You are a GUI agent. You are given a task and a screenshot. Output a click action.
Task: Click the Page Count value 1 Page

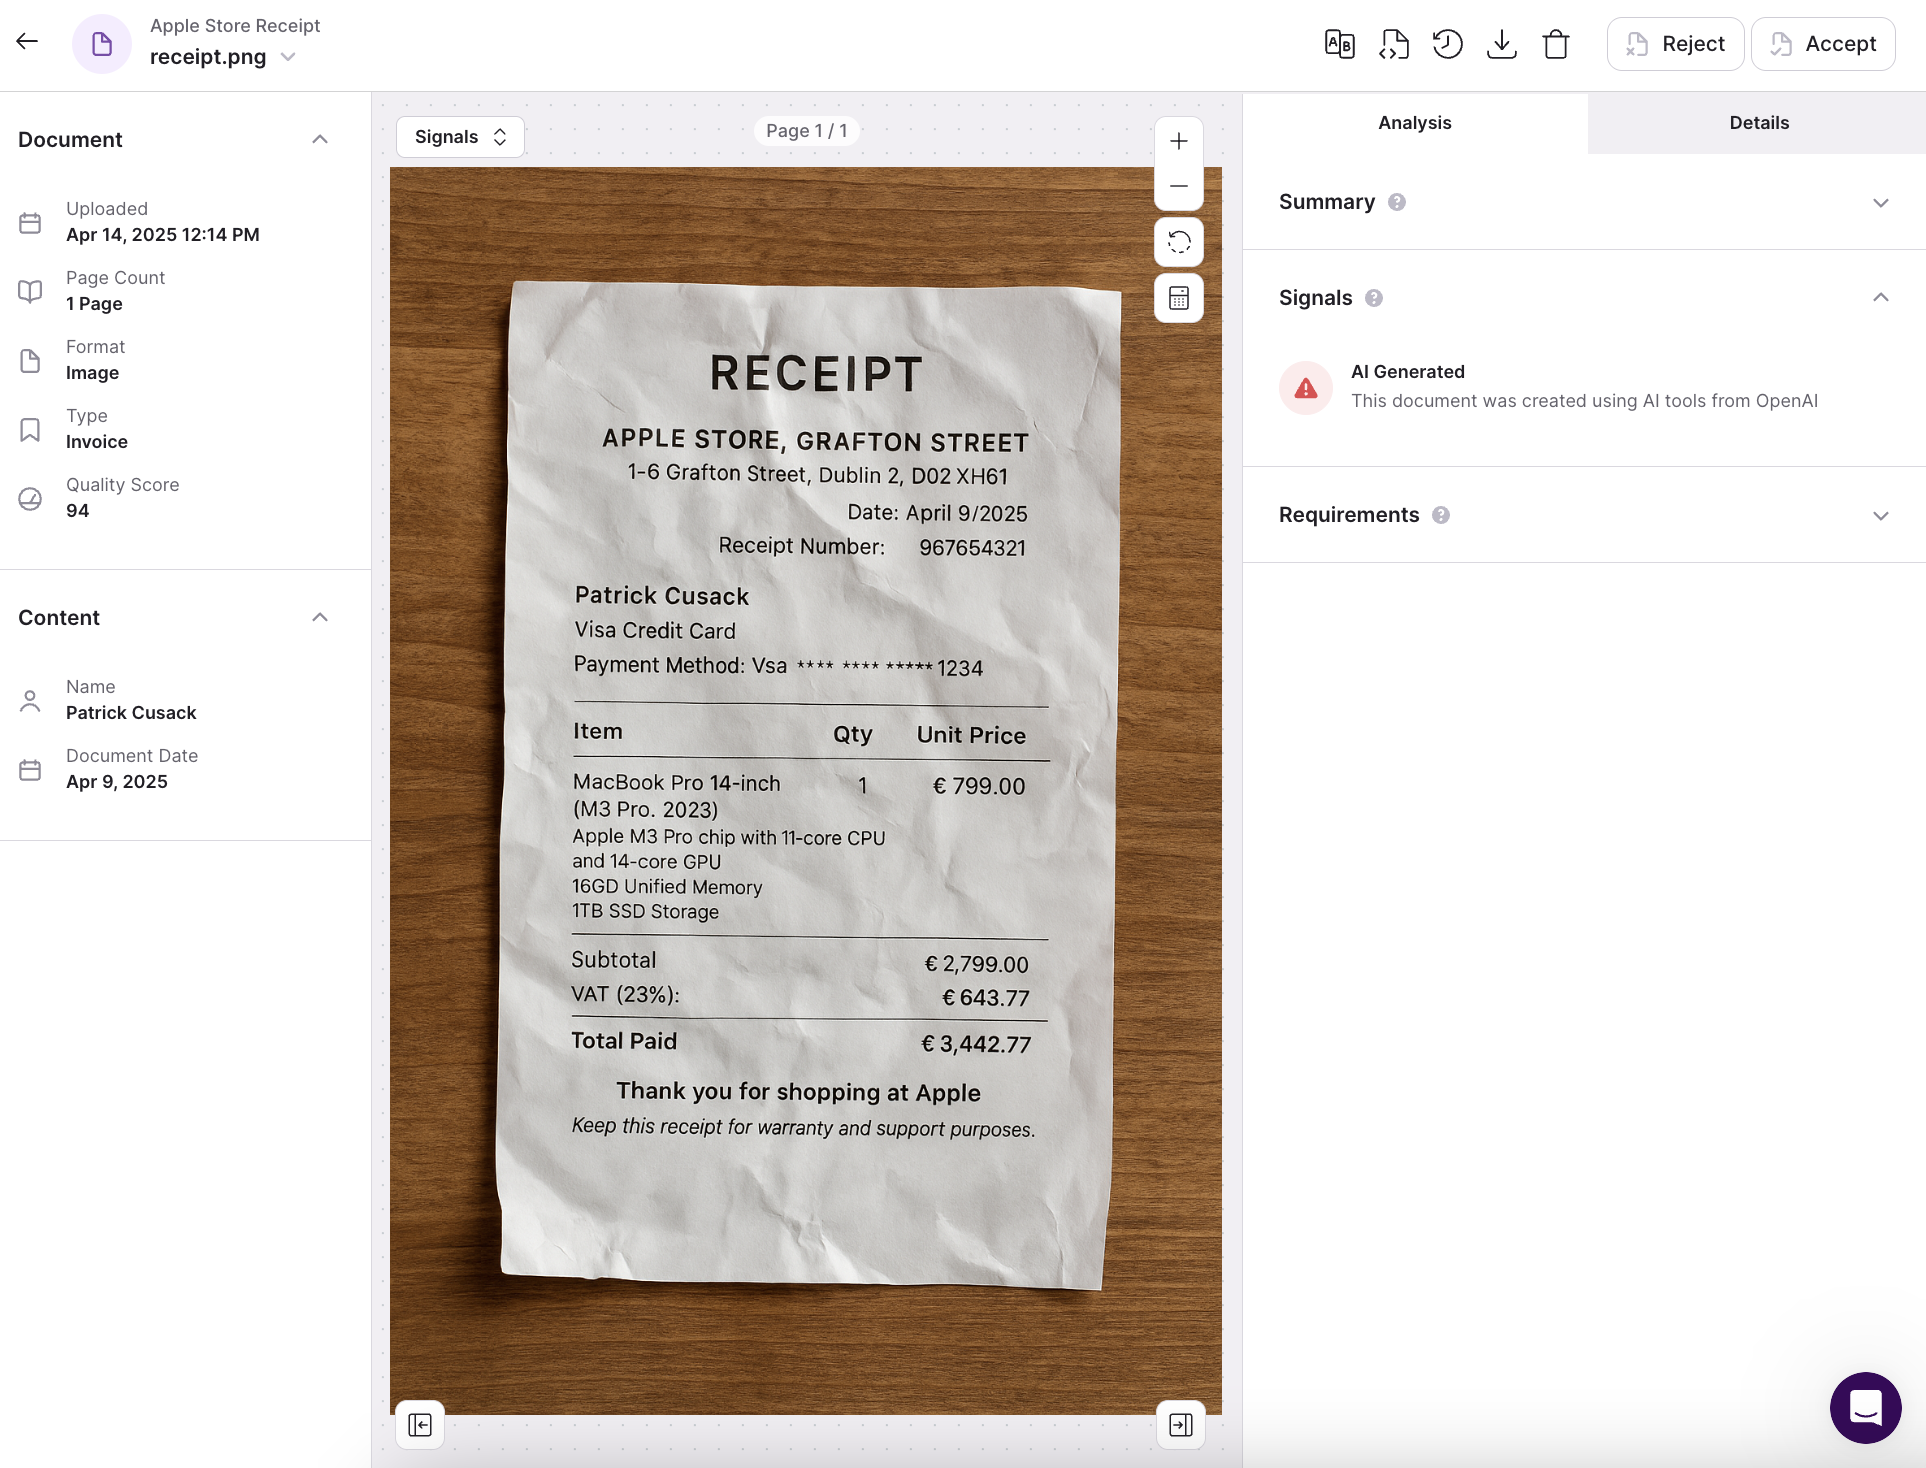pyautogui.click(x=94, y=304)
